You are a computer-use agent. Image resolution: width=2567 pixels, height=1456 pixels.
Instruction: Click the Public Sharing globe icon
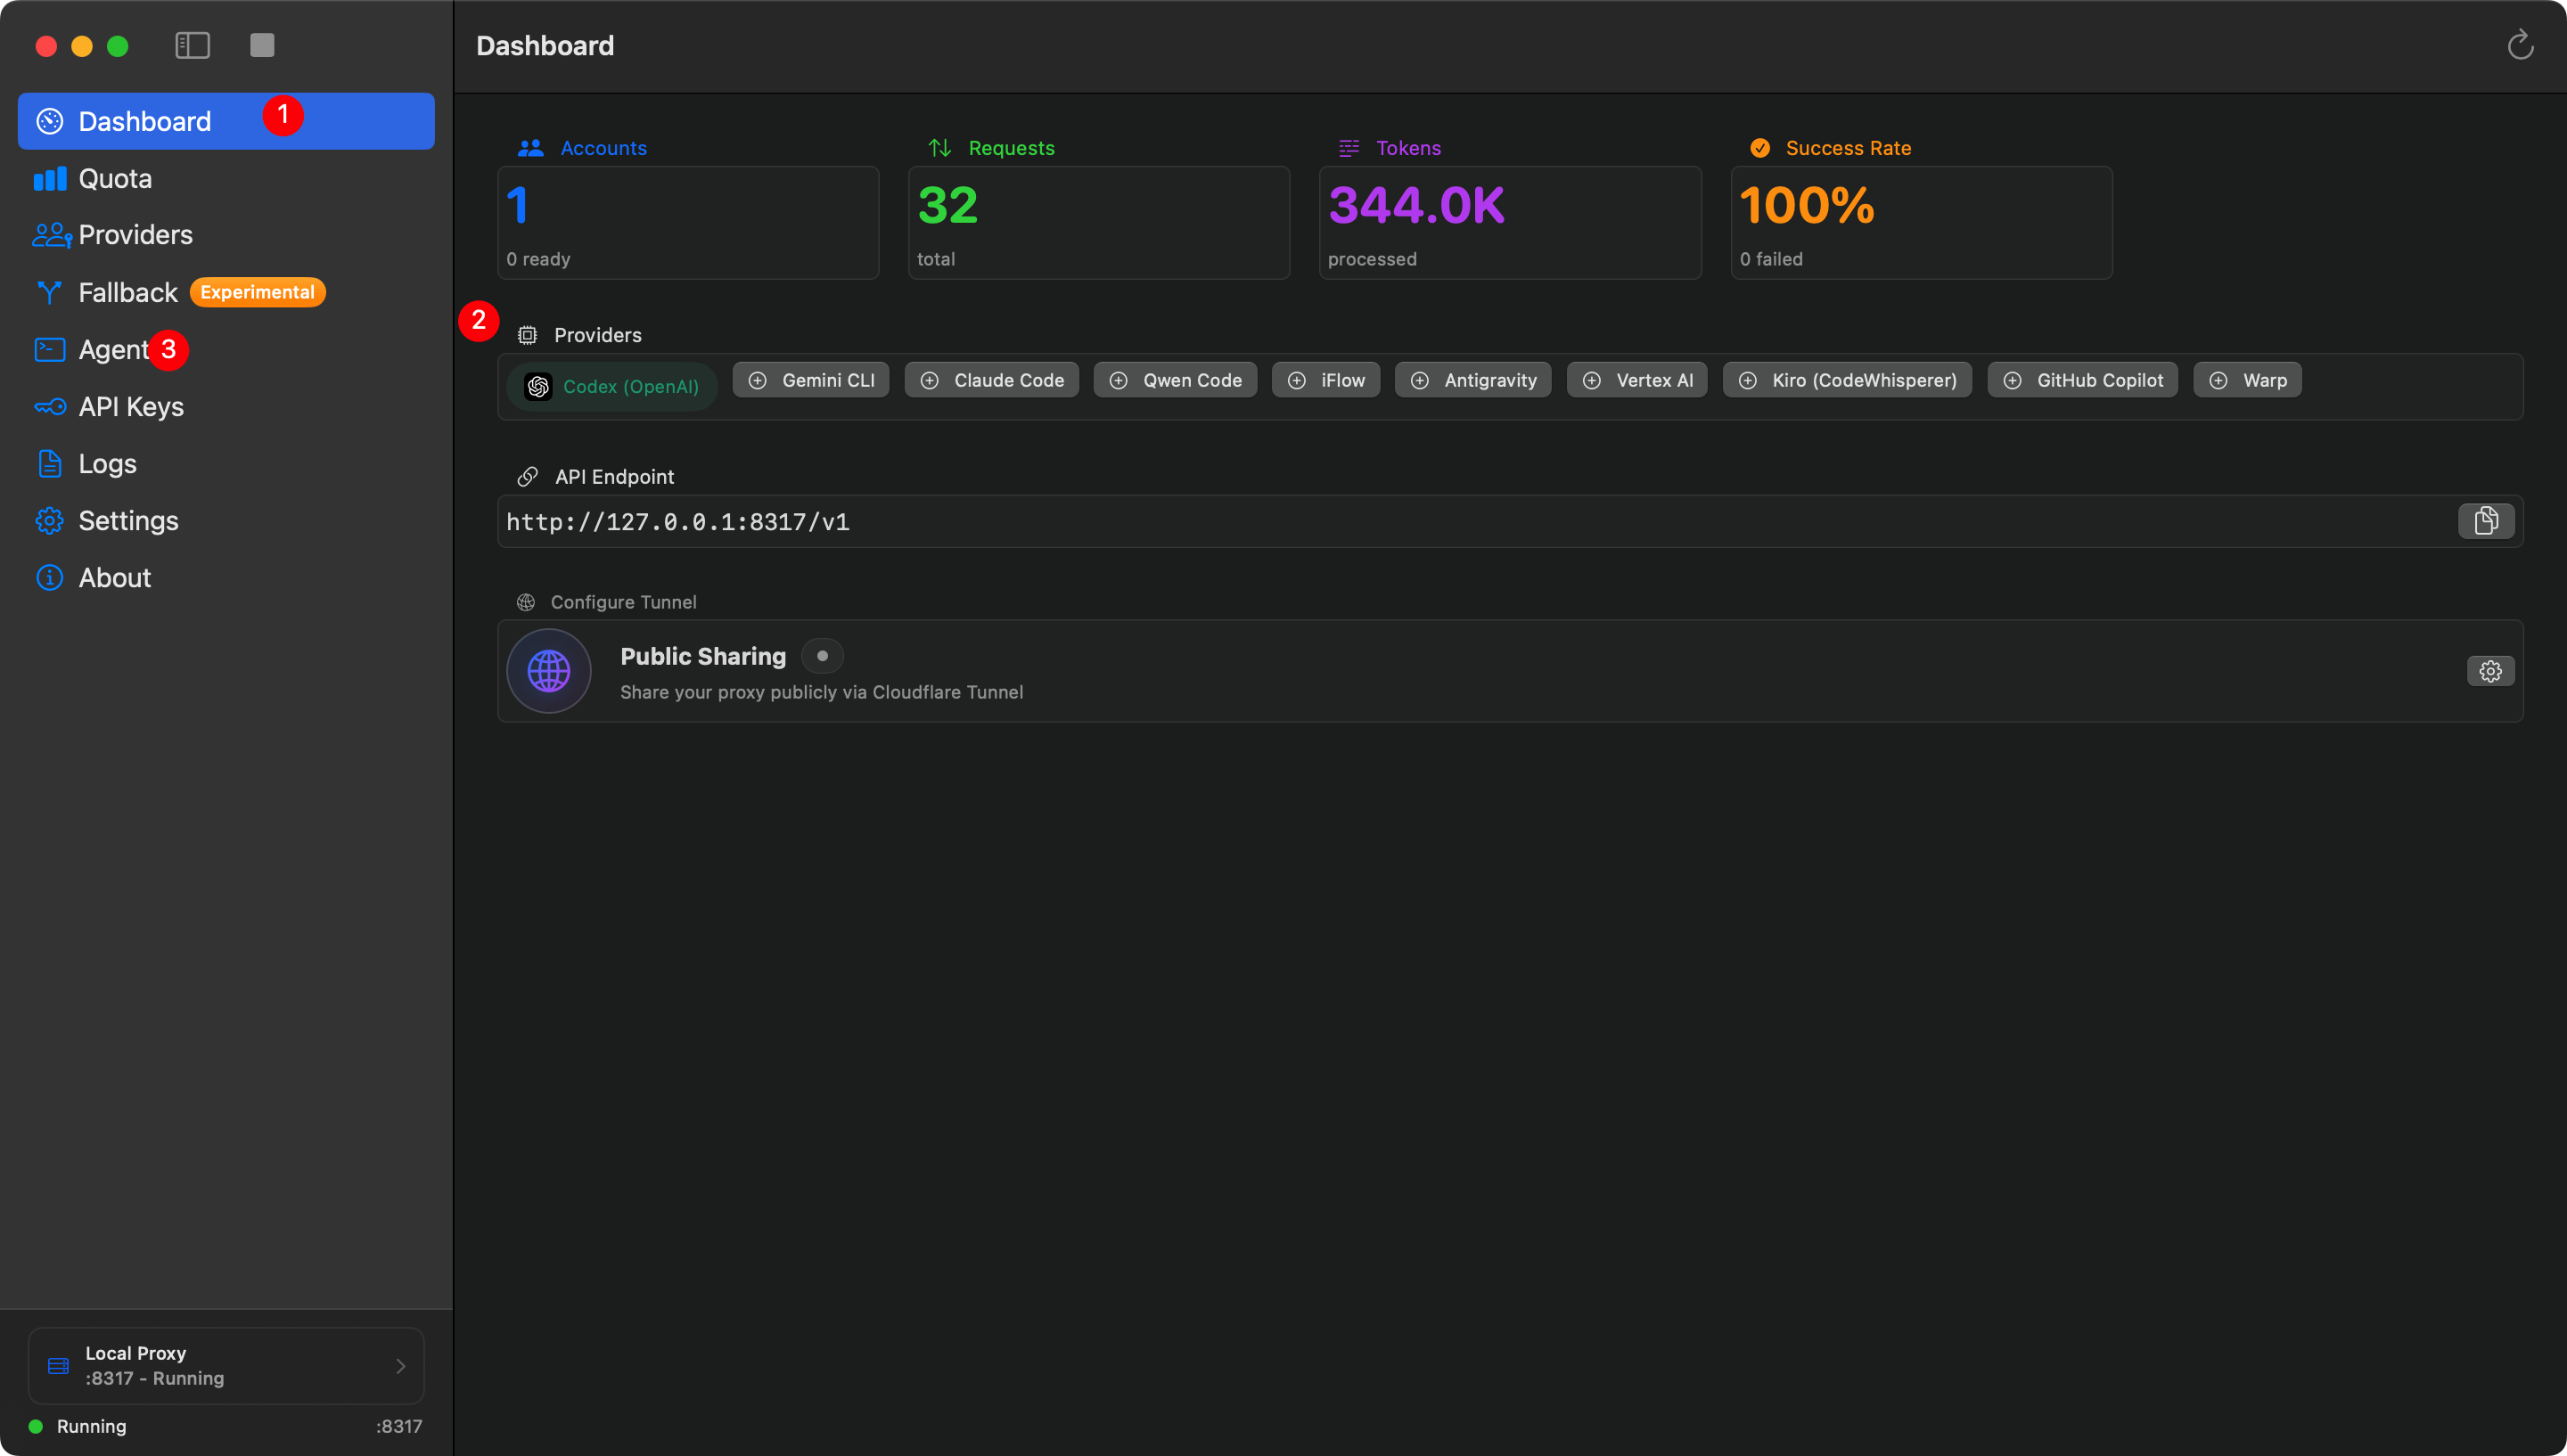coord(549,671)
